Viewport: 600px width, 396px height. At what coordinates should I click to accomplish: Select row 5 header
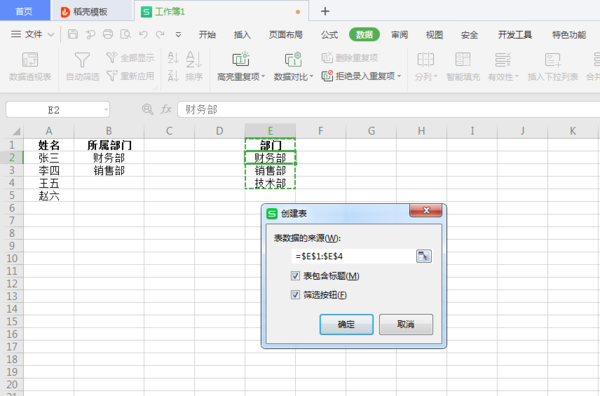tap(12, 196)
